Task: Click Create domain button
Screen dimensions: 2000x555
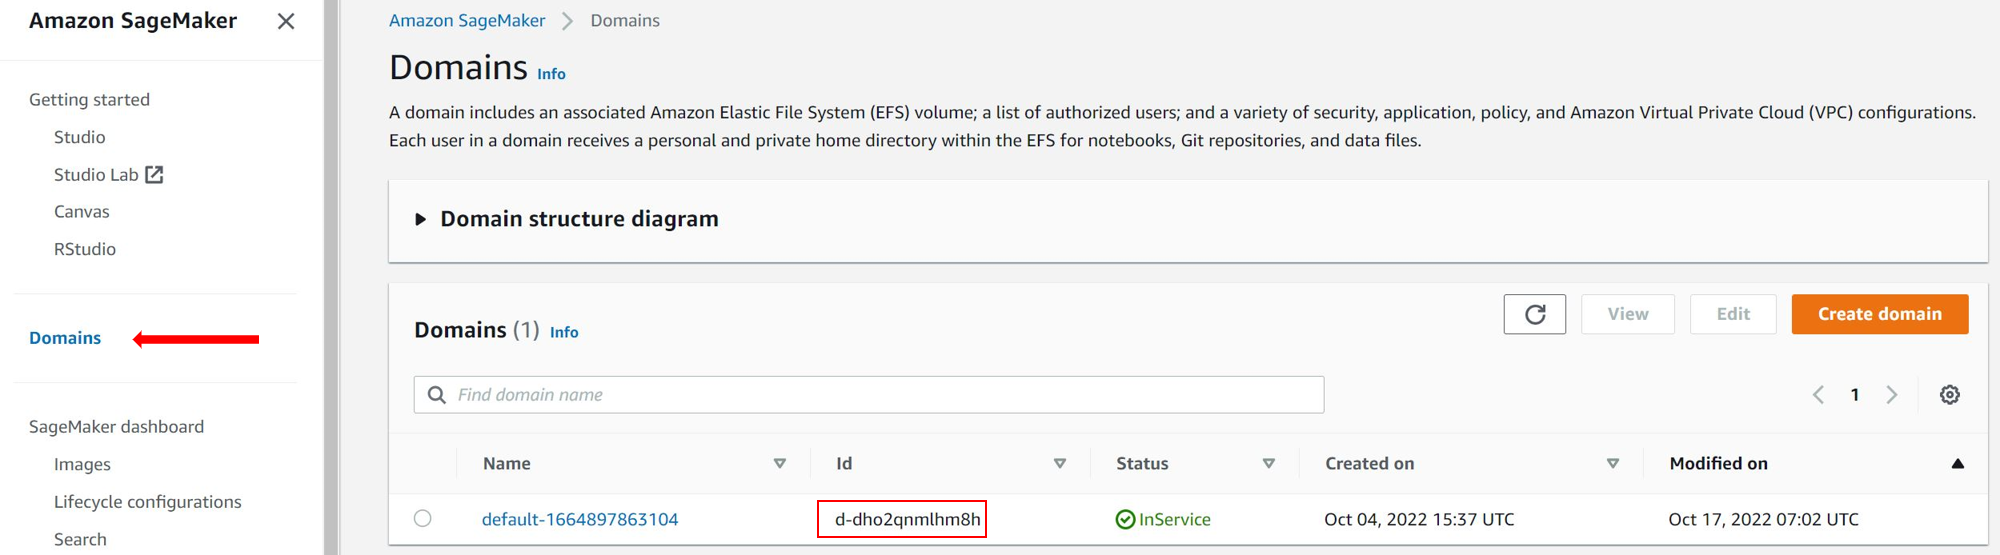Action: click(x=1880, y=314)
